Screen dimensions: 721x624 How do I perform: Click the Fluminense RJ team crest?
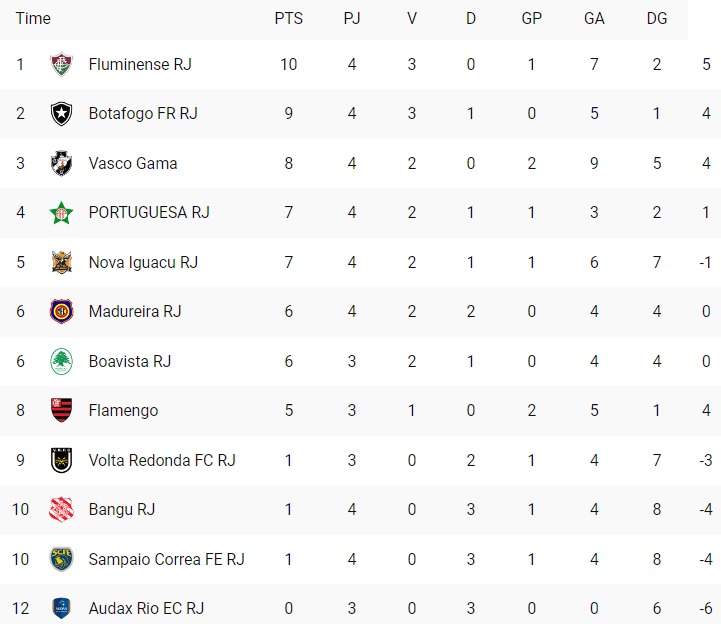(61, 64)
